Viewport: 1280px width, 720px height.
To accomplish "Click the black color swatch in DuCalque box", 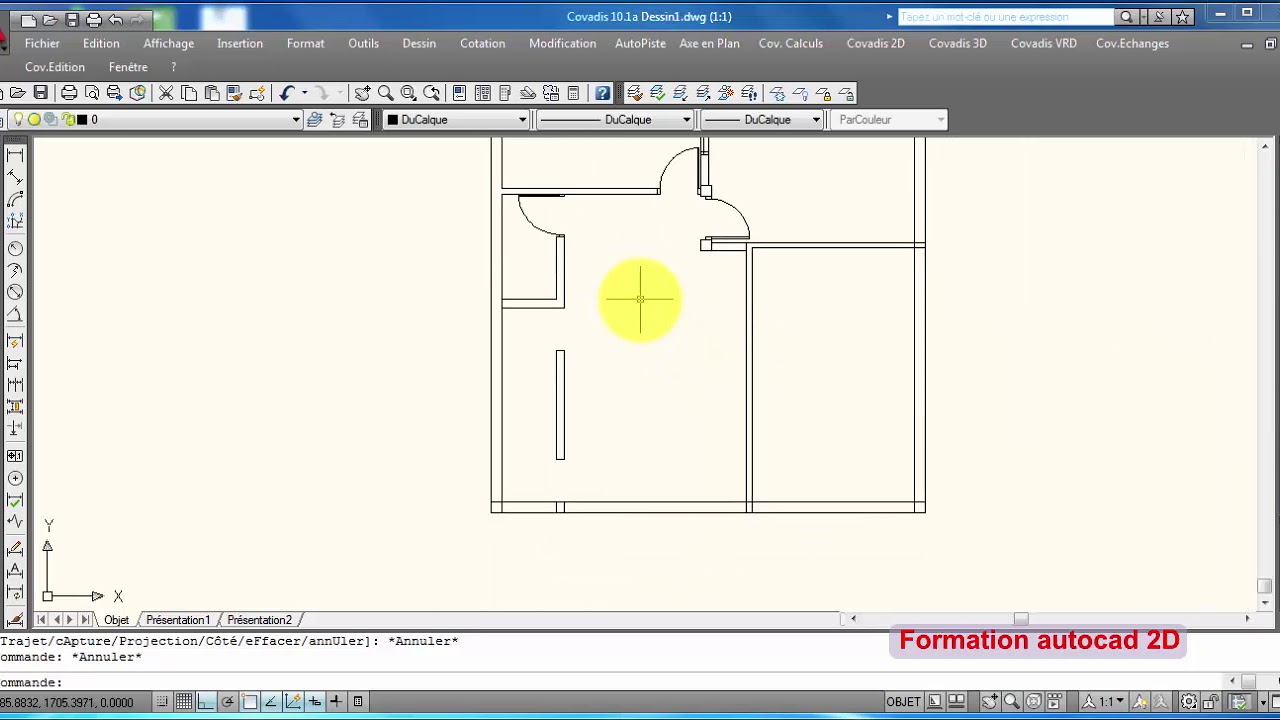I will pos(393,119).
